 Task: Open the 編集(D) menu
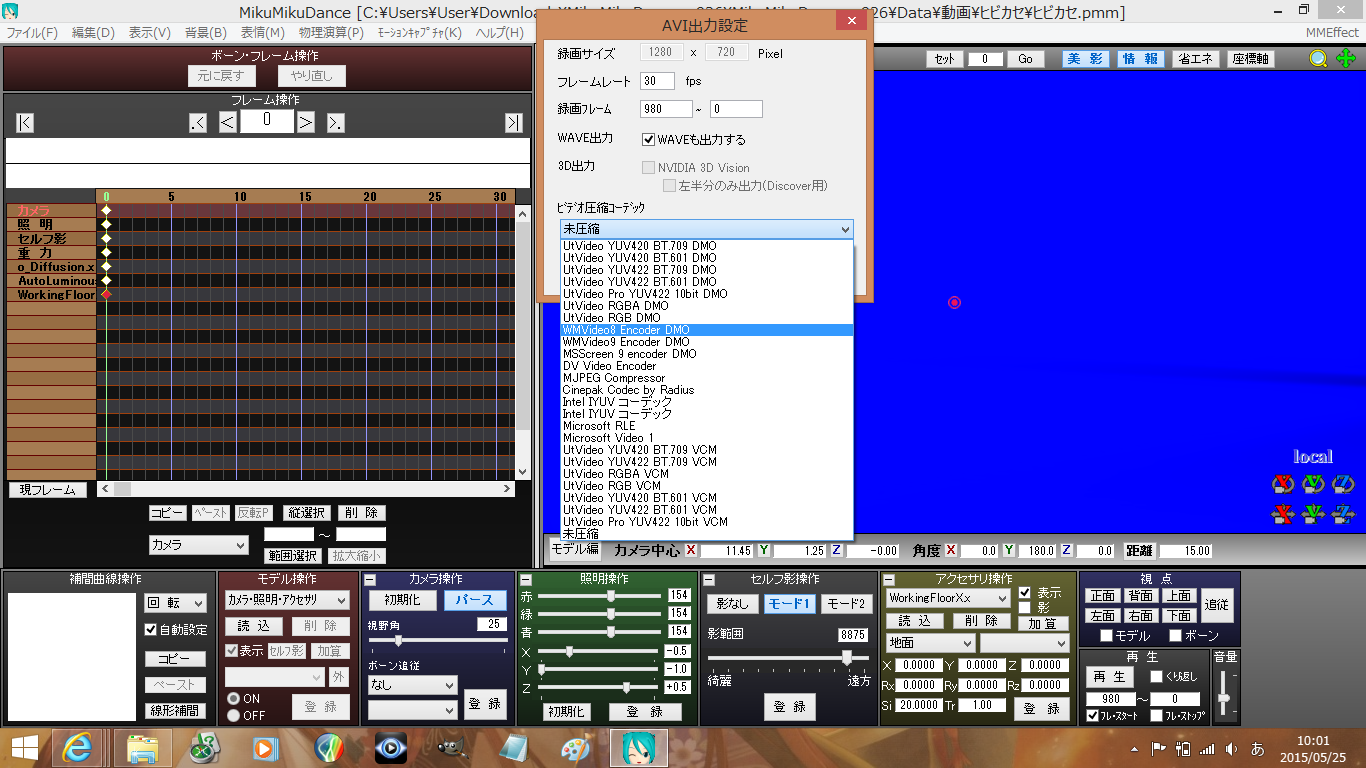pos(93,33)
